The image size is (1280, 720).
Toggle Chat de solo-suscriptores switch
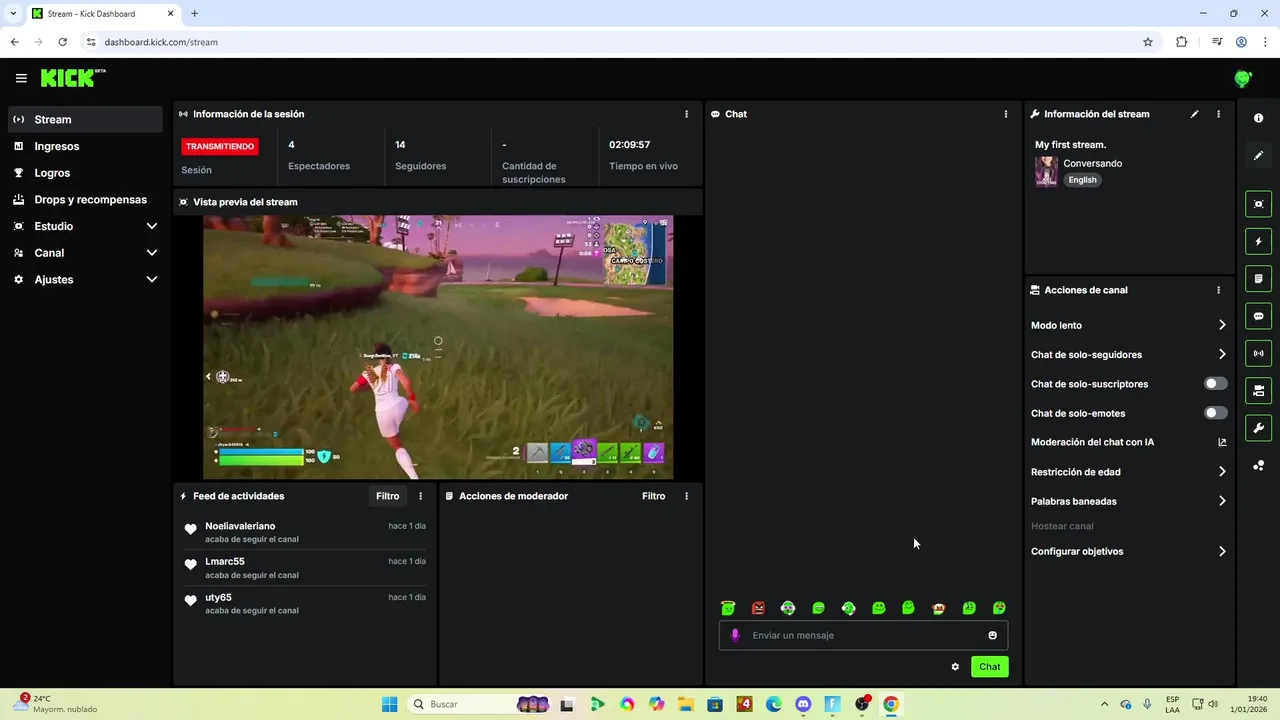(1215, 384)
